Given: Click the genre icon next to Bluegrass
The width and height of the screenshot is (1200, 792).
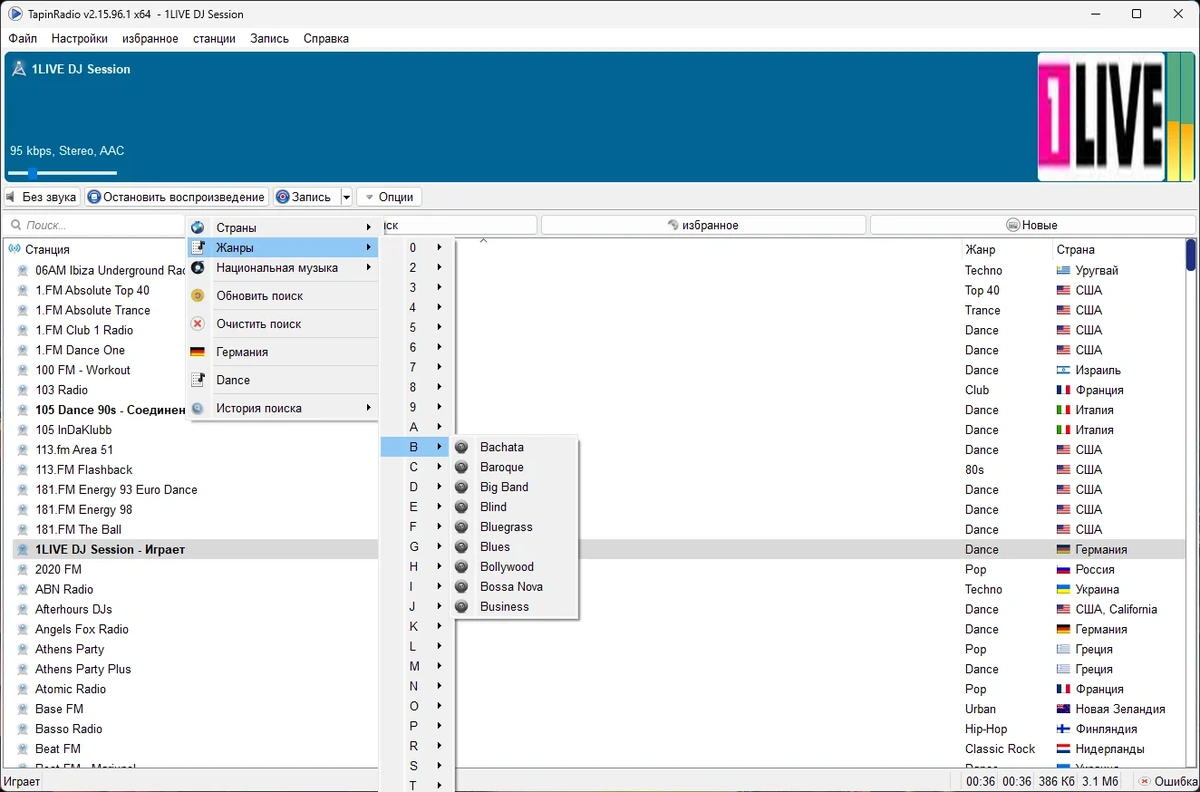Looking at the screenshot, I should coord(461,527).
